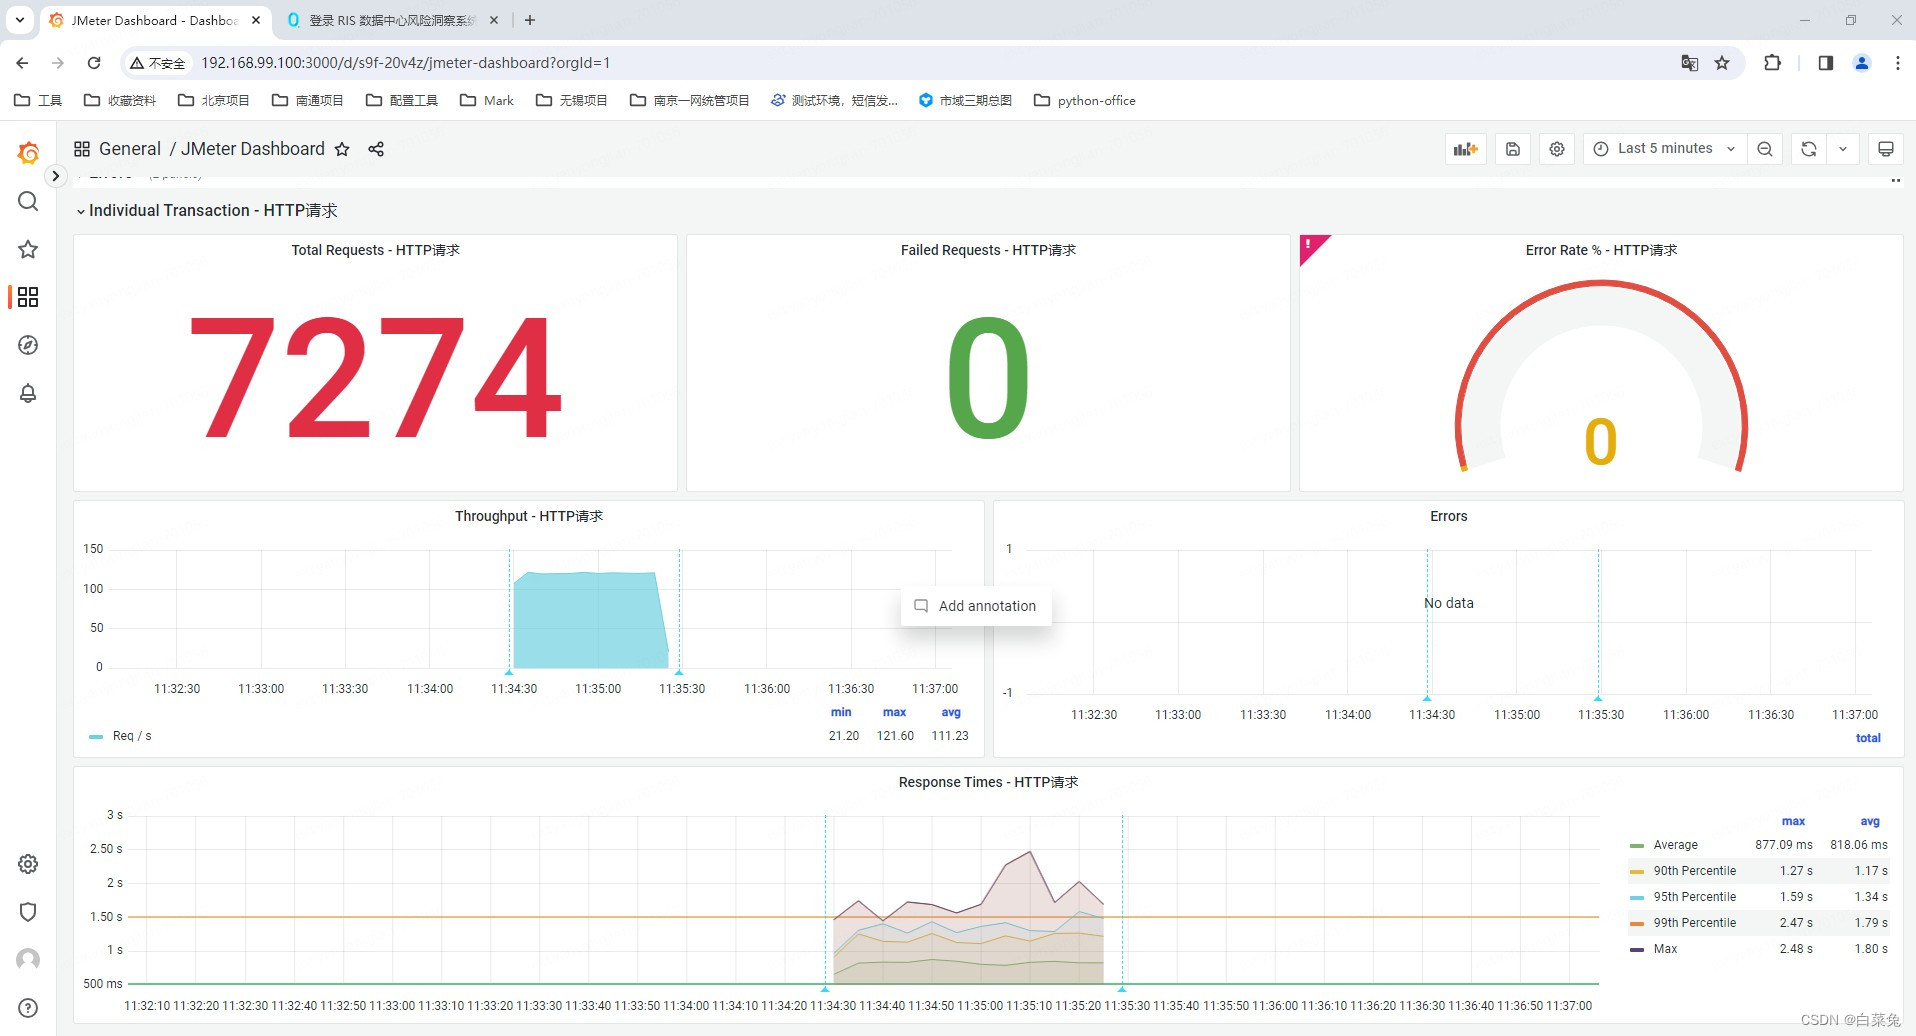
Task: Reload the browser page
Action: tap(94, 63)
